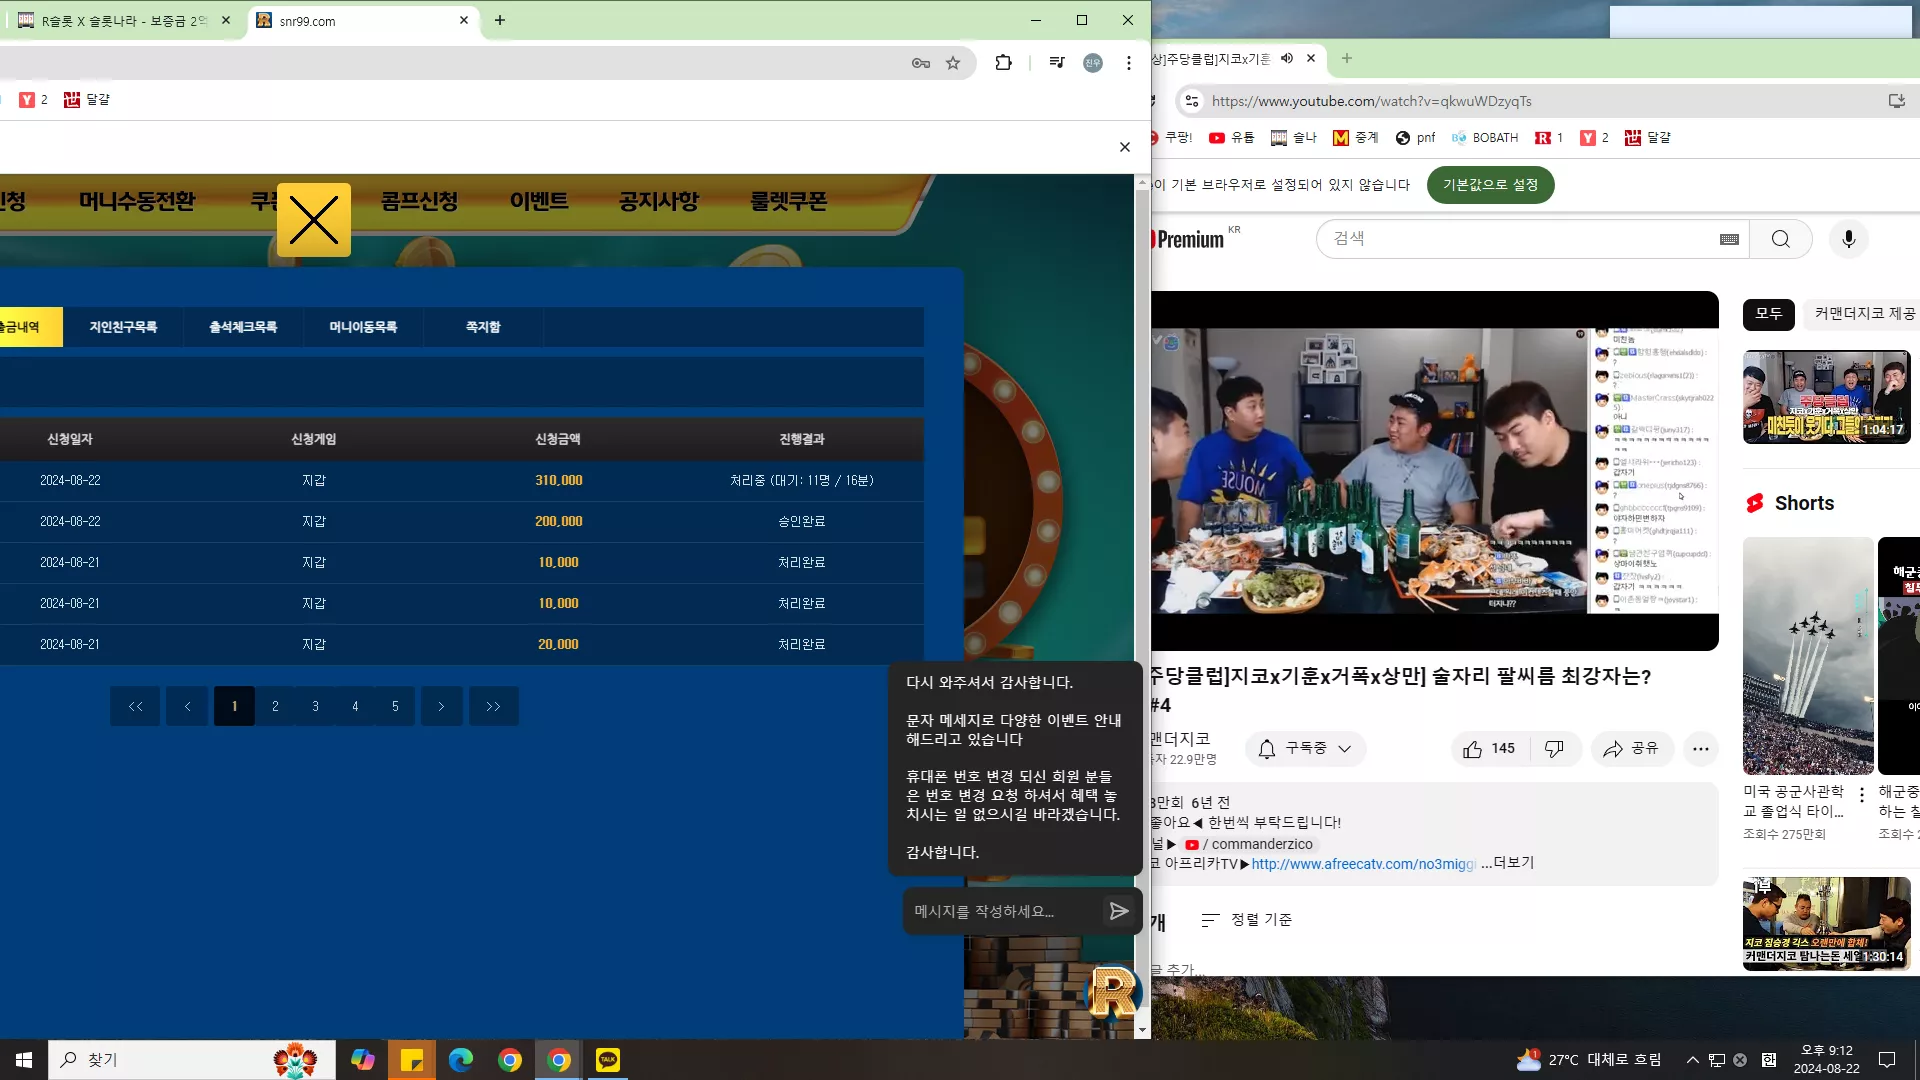Click the Windows taskbar 찾기 search box
This screenshot has width=1920, height=1080.
tap(191, 1060)
